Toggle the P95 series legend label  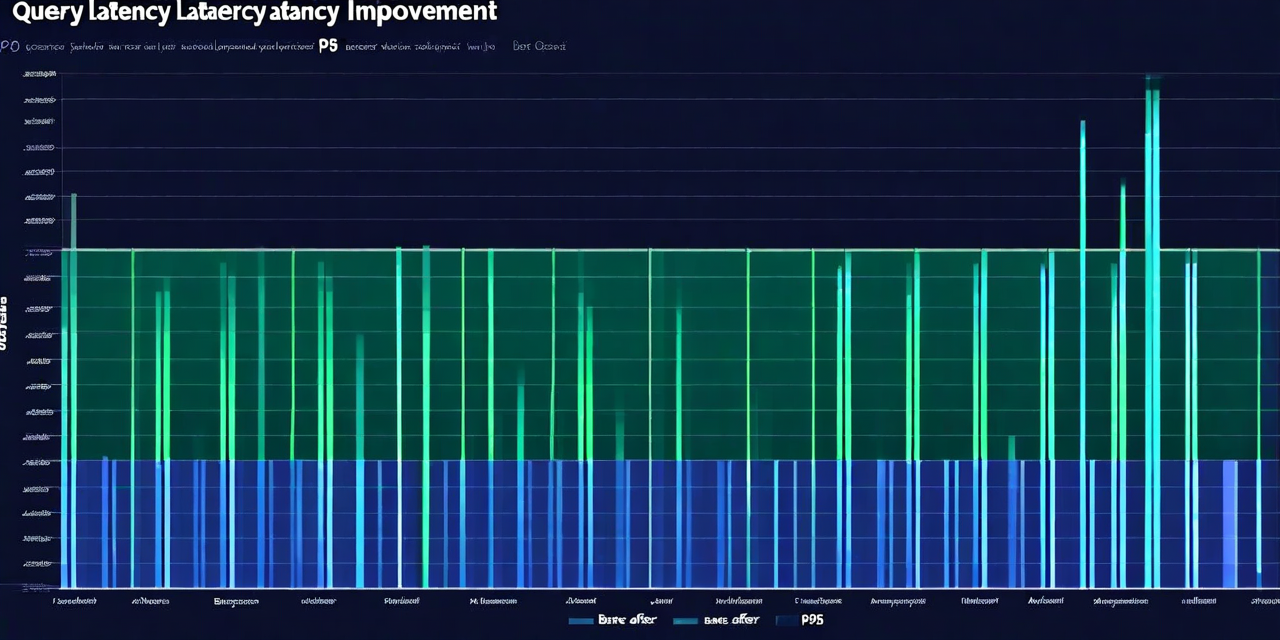click(x=812, y=620)
